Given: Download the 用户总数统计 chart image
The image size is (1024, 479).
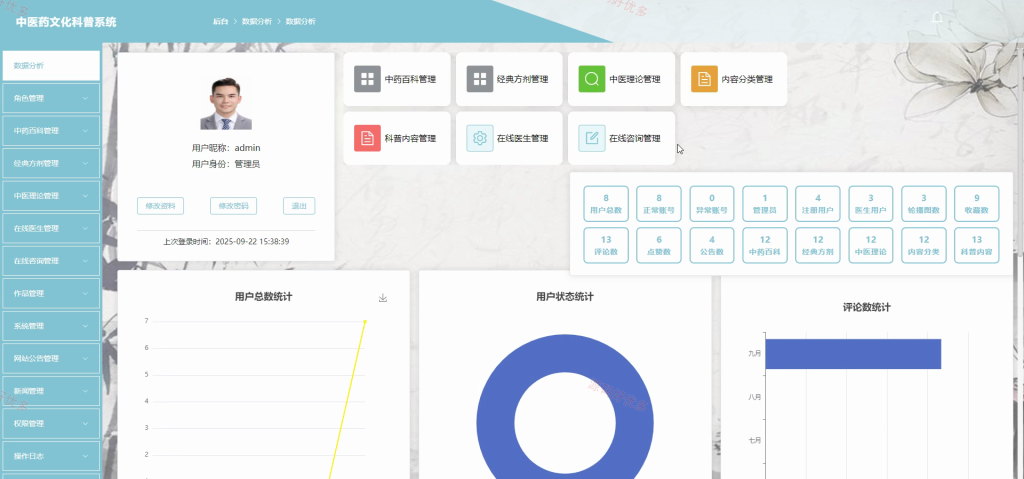Looking at the screenshot, I should 383,298.
